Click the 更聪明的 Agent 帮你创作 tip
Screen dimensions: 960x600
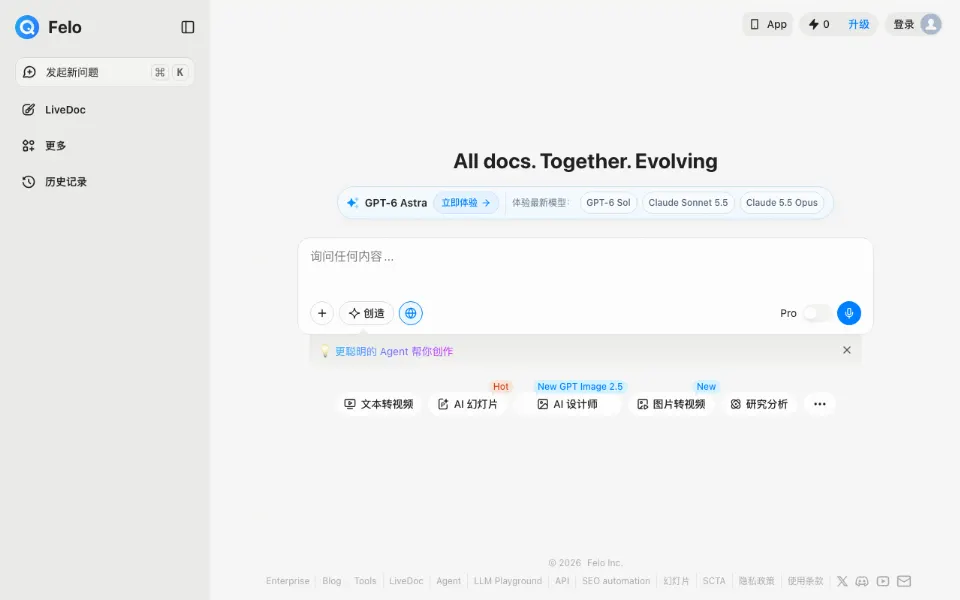click(x=394, y=351)
